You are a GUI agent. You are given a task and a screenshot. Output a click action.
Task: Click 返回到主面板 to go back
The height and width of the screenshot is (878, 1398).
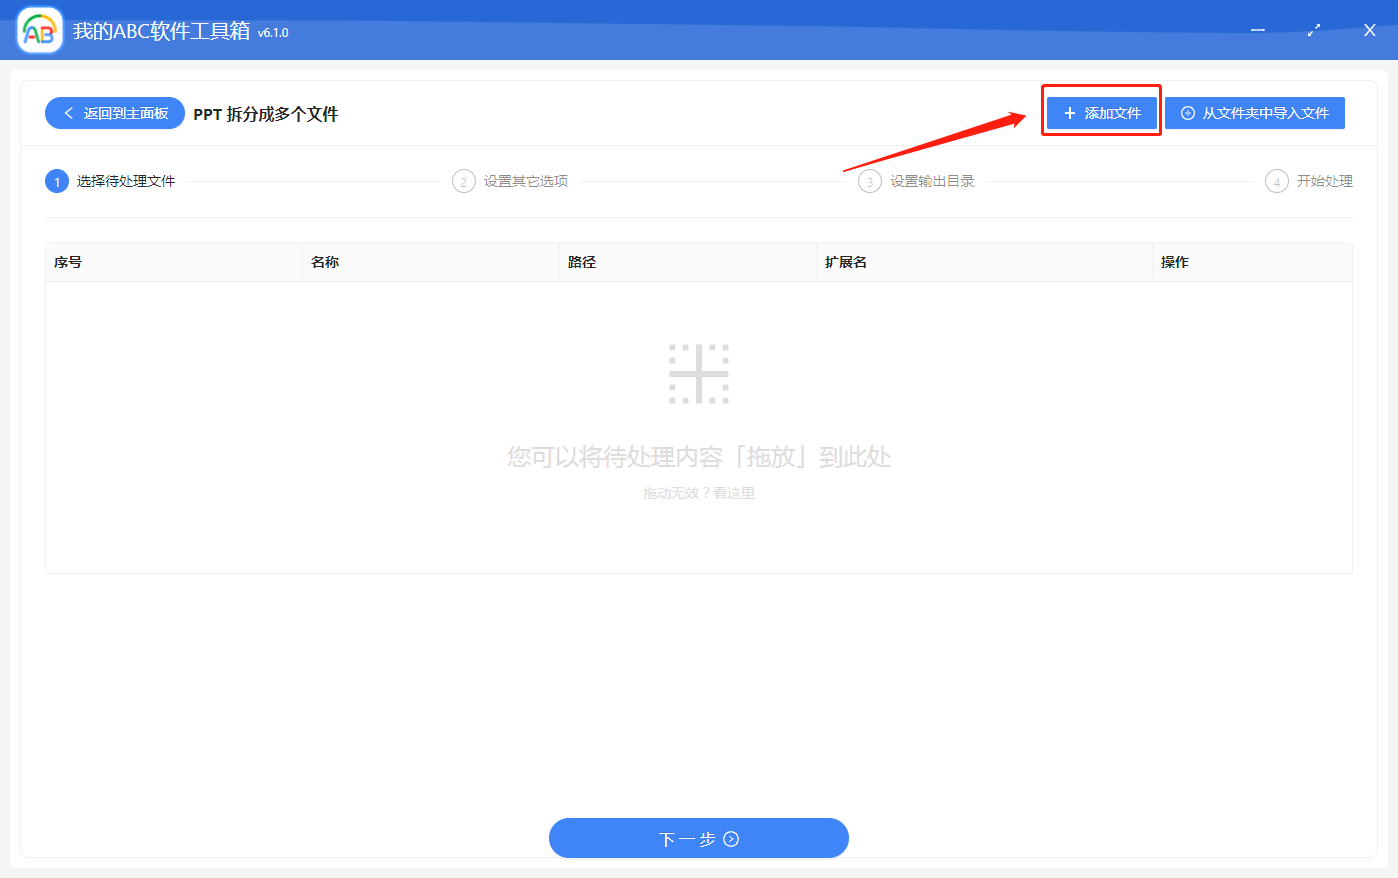tap(114, 113)
